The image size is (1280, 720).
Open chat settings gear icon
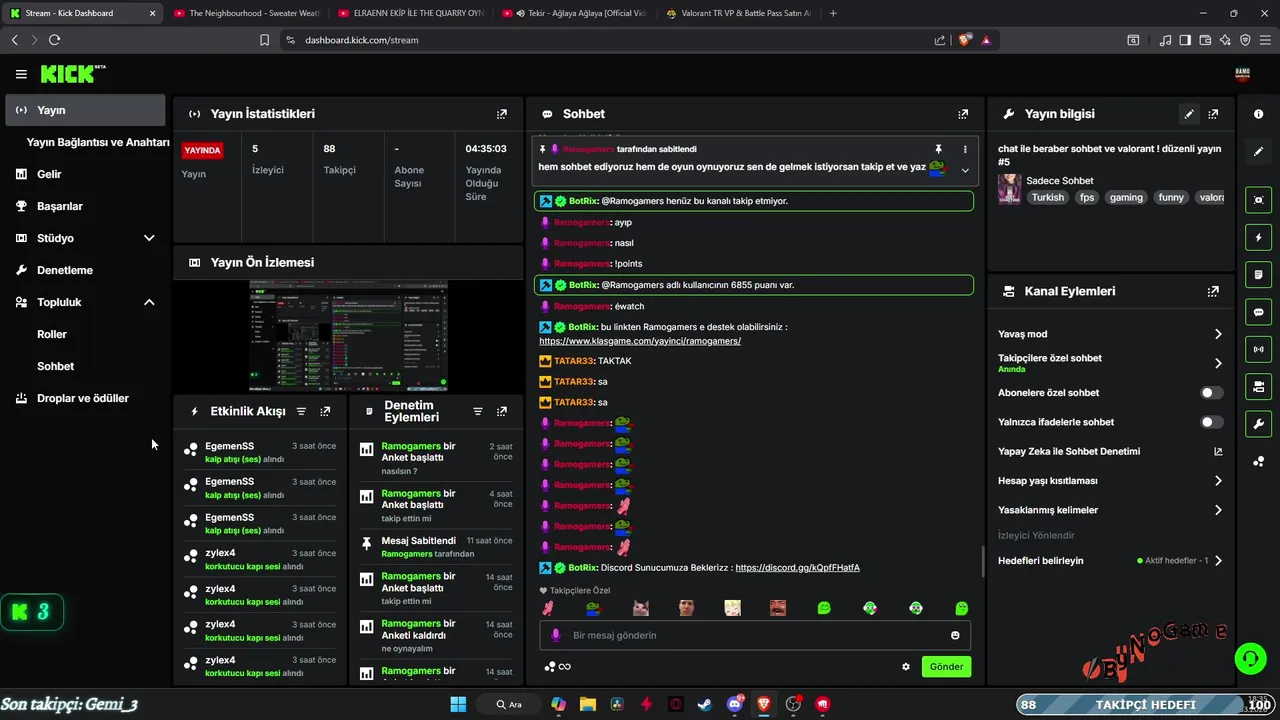point(906,667)
